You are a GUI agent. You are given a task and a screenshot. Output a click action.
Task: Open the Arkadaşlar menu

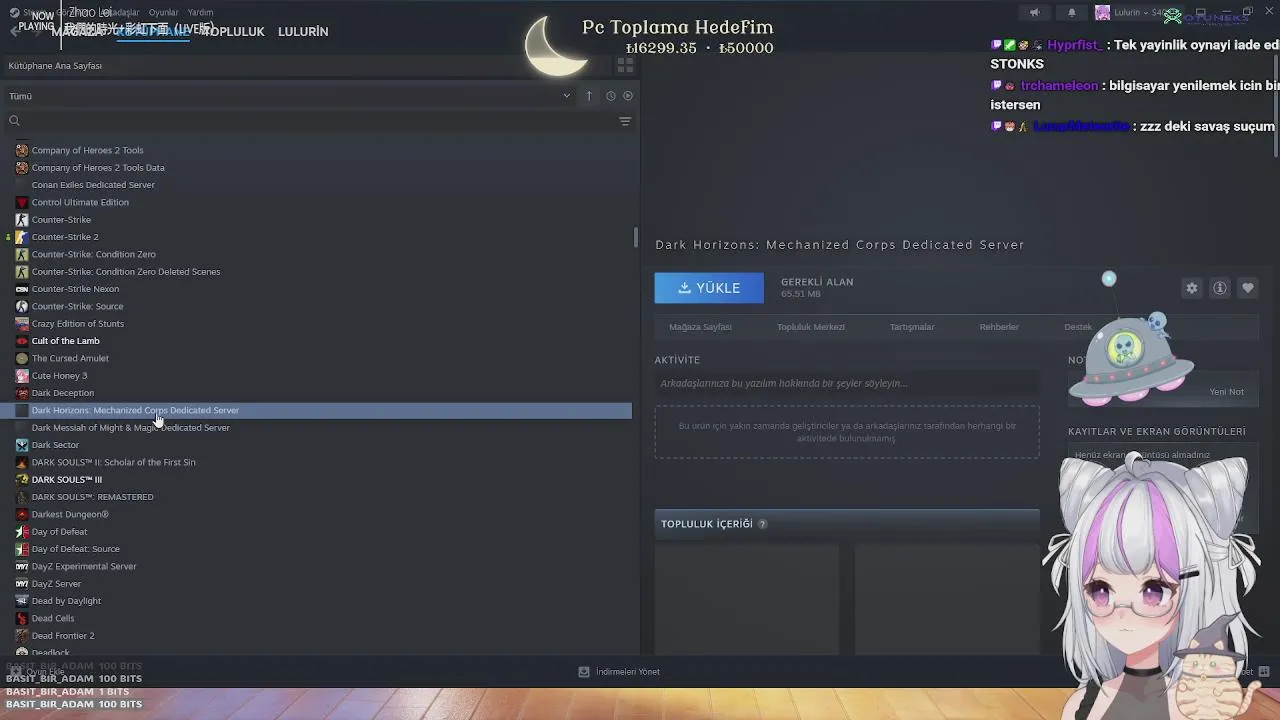click(x=118, y=13)
